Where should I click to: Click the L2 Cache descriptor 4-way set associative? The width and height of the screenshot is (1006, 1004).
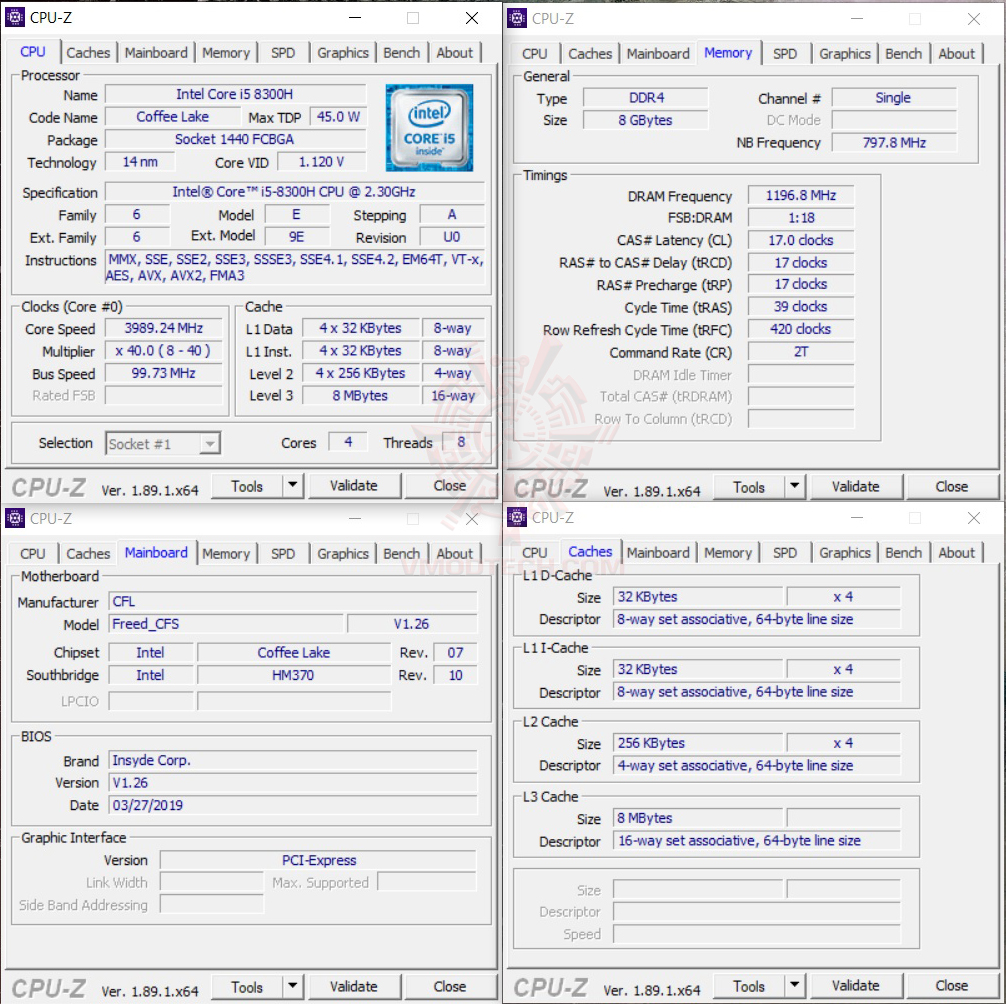coord(757,765)
